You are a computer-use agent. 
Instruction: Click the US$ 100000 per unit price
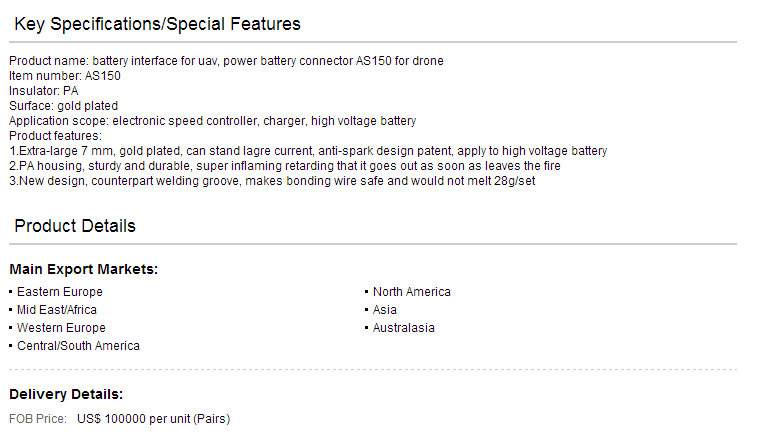tap(154, 419)
